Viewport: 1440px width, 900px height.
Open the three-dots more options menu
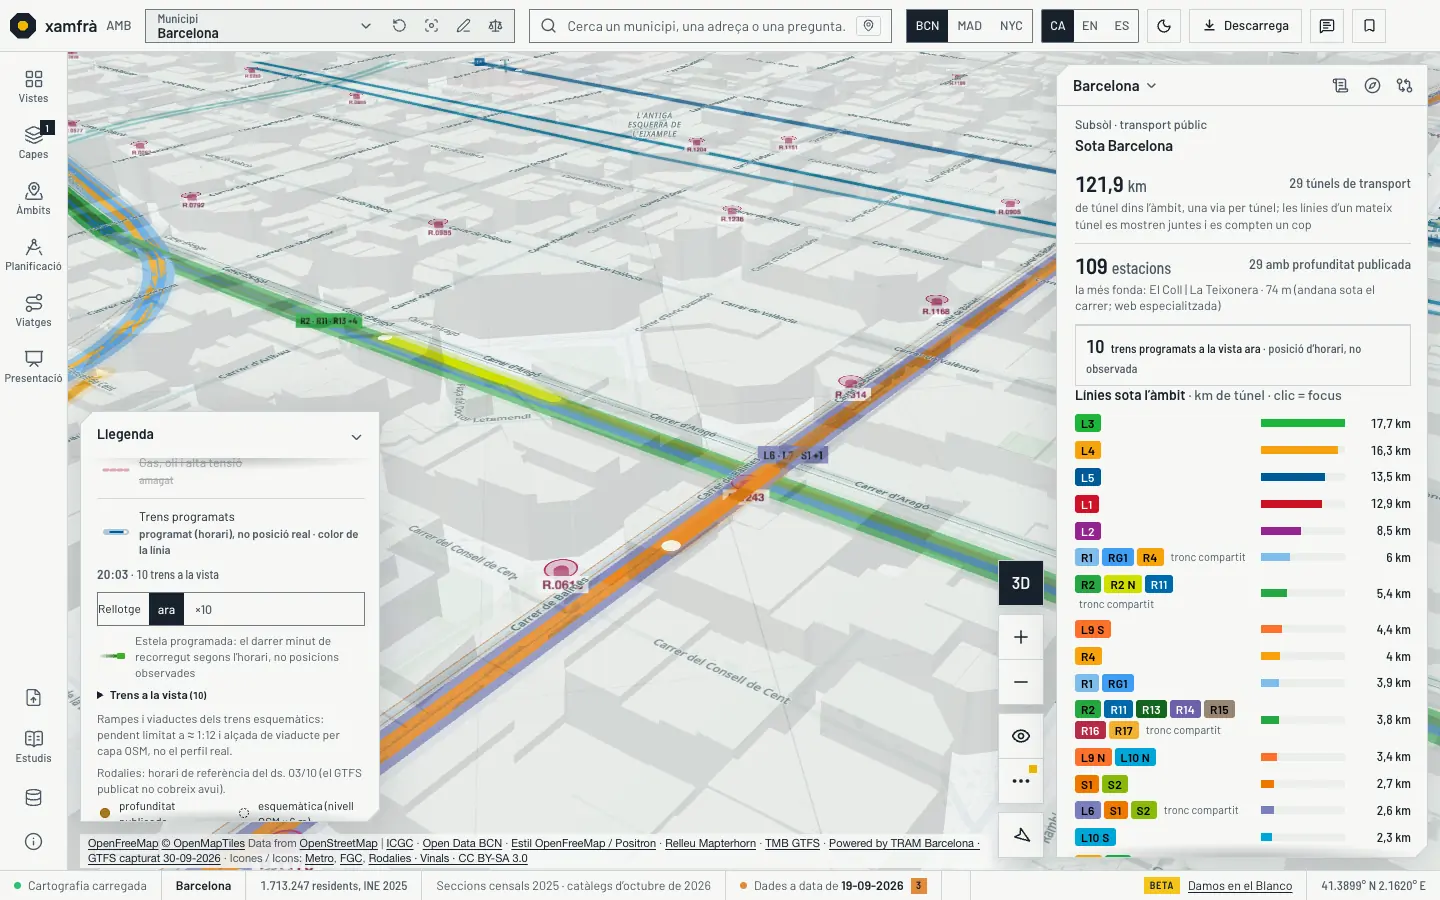pyautogui.click(x=1021, y=781)
